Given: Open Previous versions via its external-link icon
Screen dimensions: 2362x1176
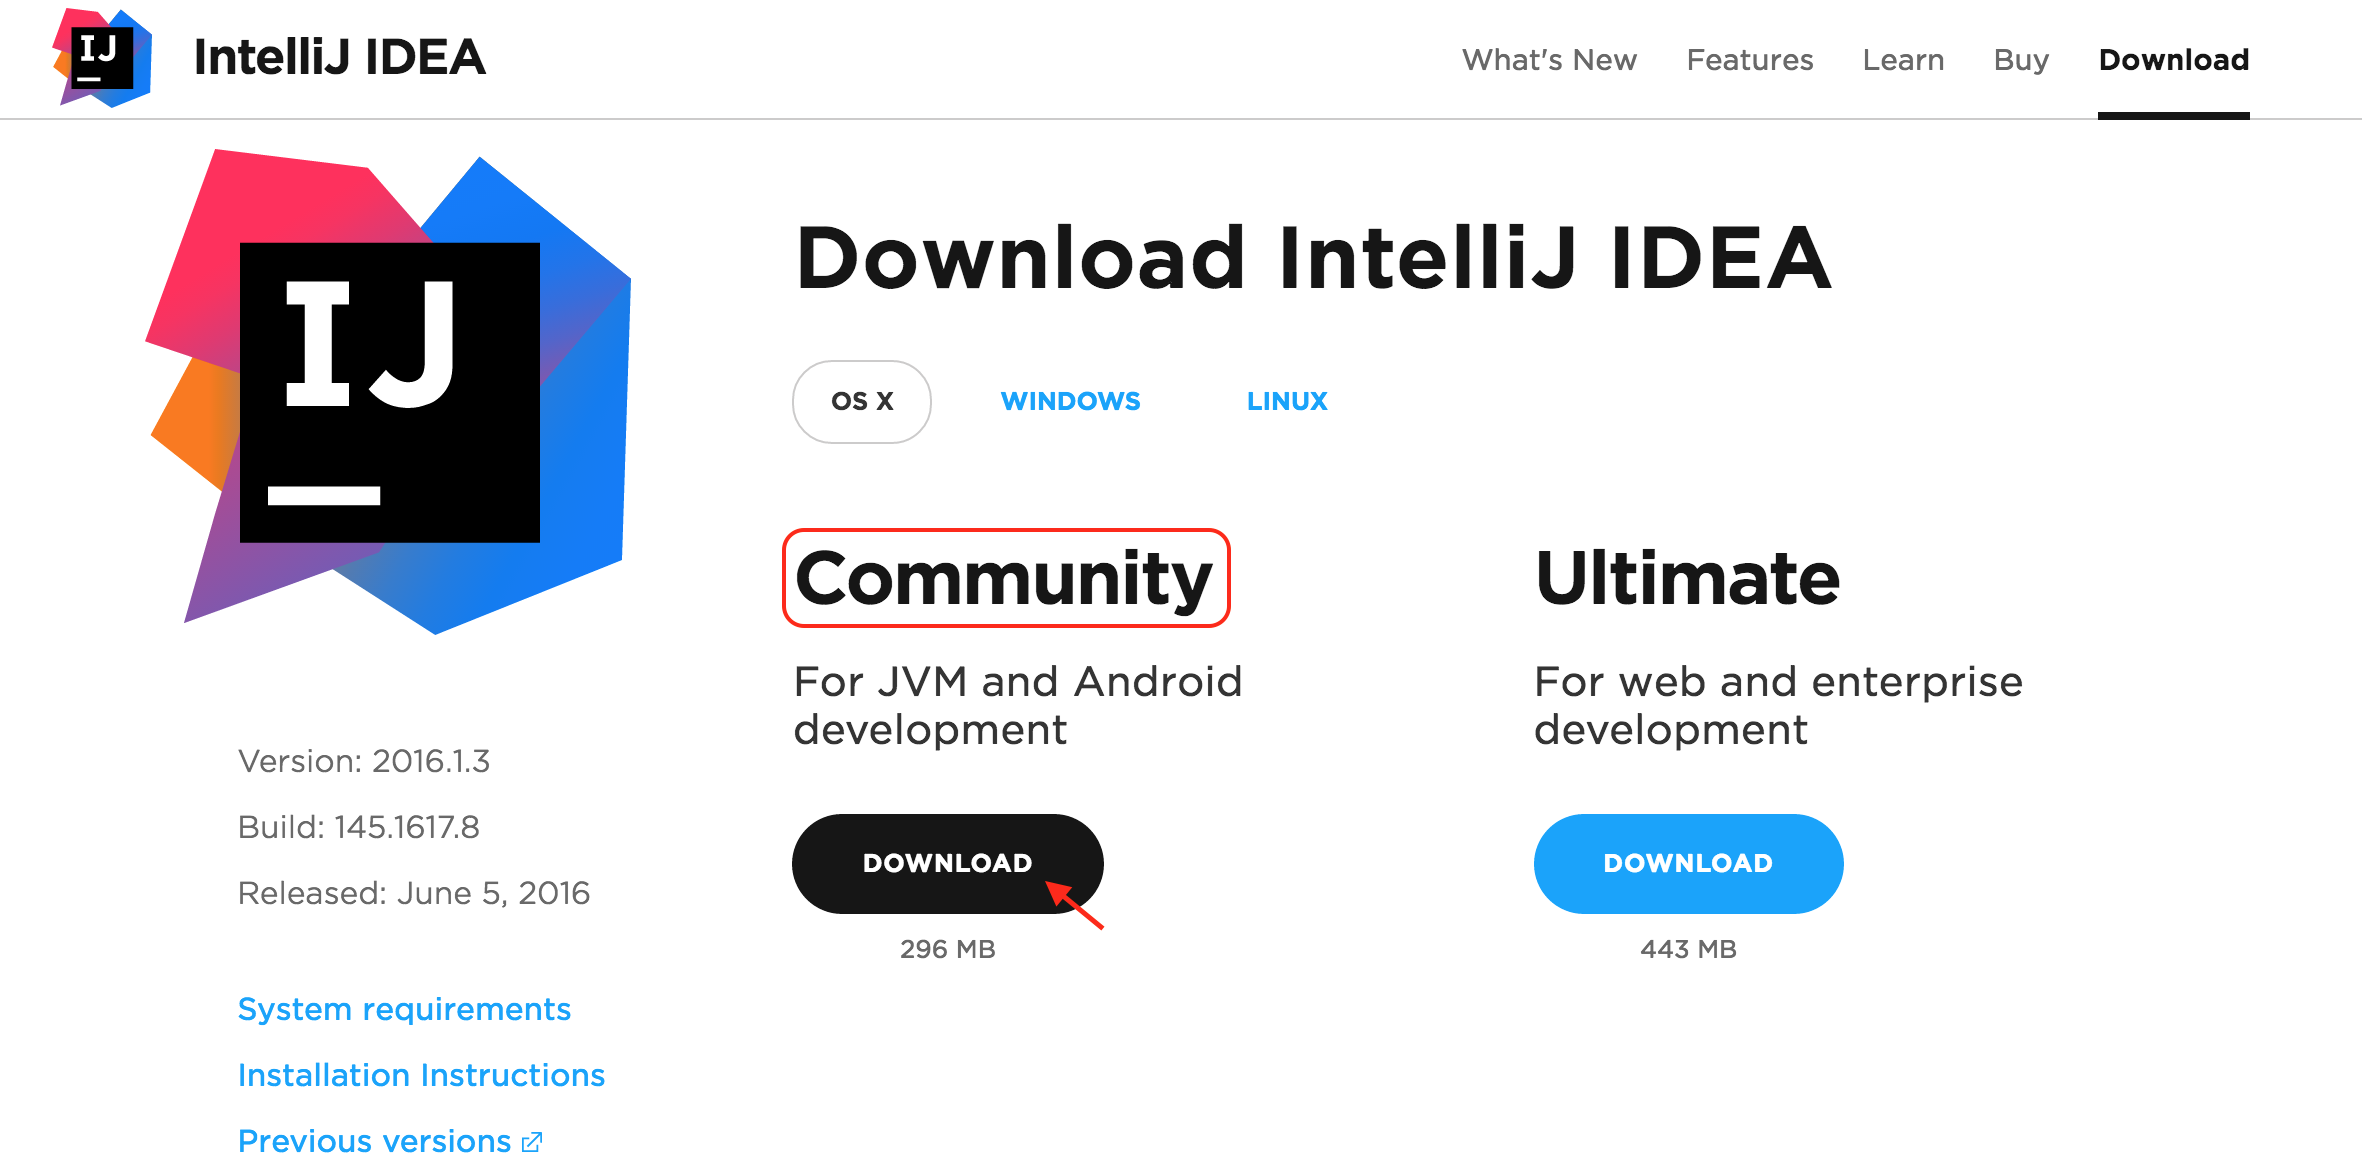Looking at the screenshot, I should click(x=532, y=1140).
